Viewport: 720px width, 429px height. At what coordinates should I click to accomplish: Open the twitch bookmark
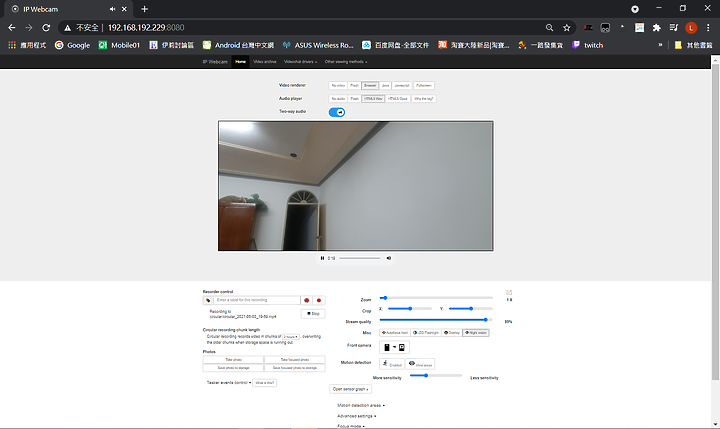tap(588, 45)
